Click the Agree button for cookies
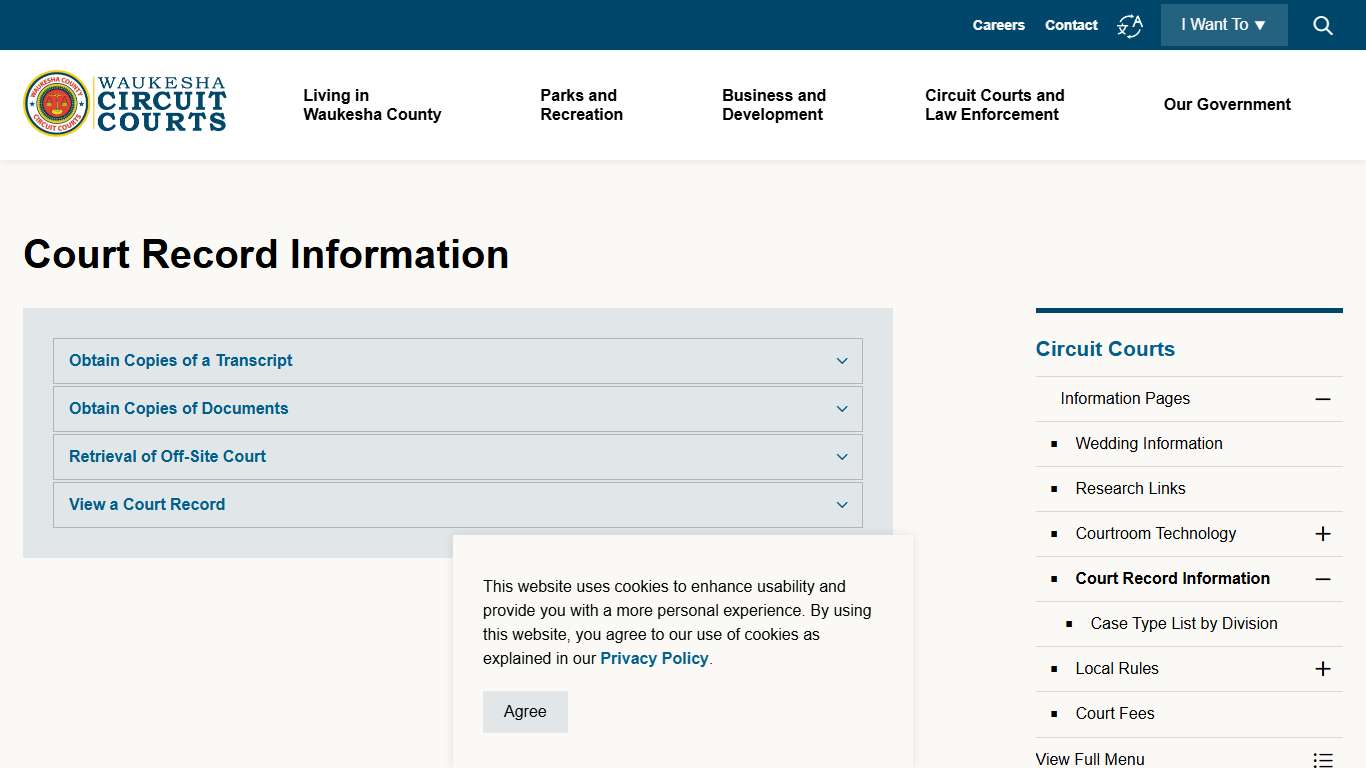The height and width of the screenshot is (768, 1366). 525,711
